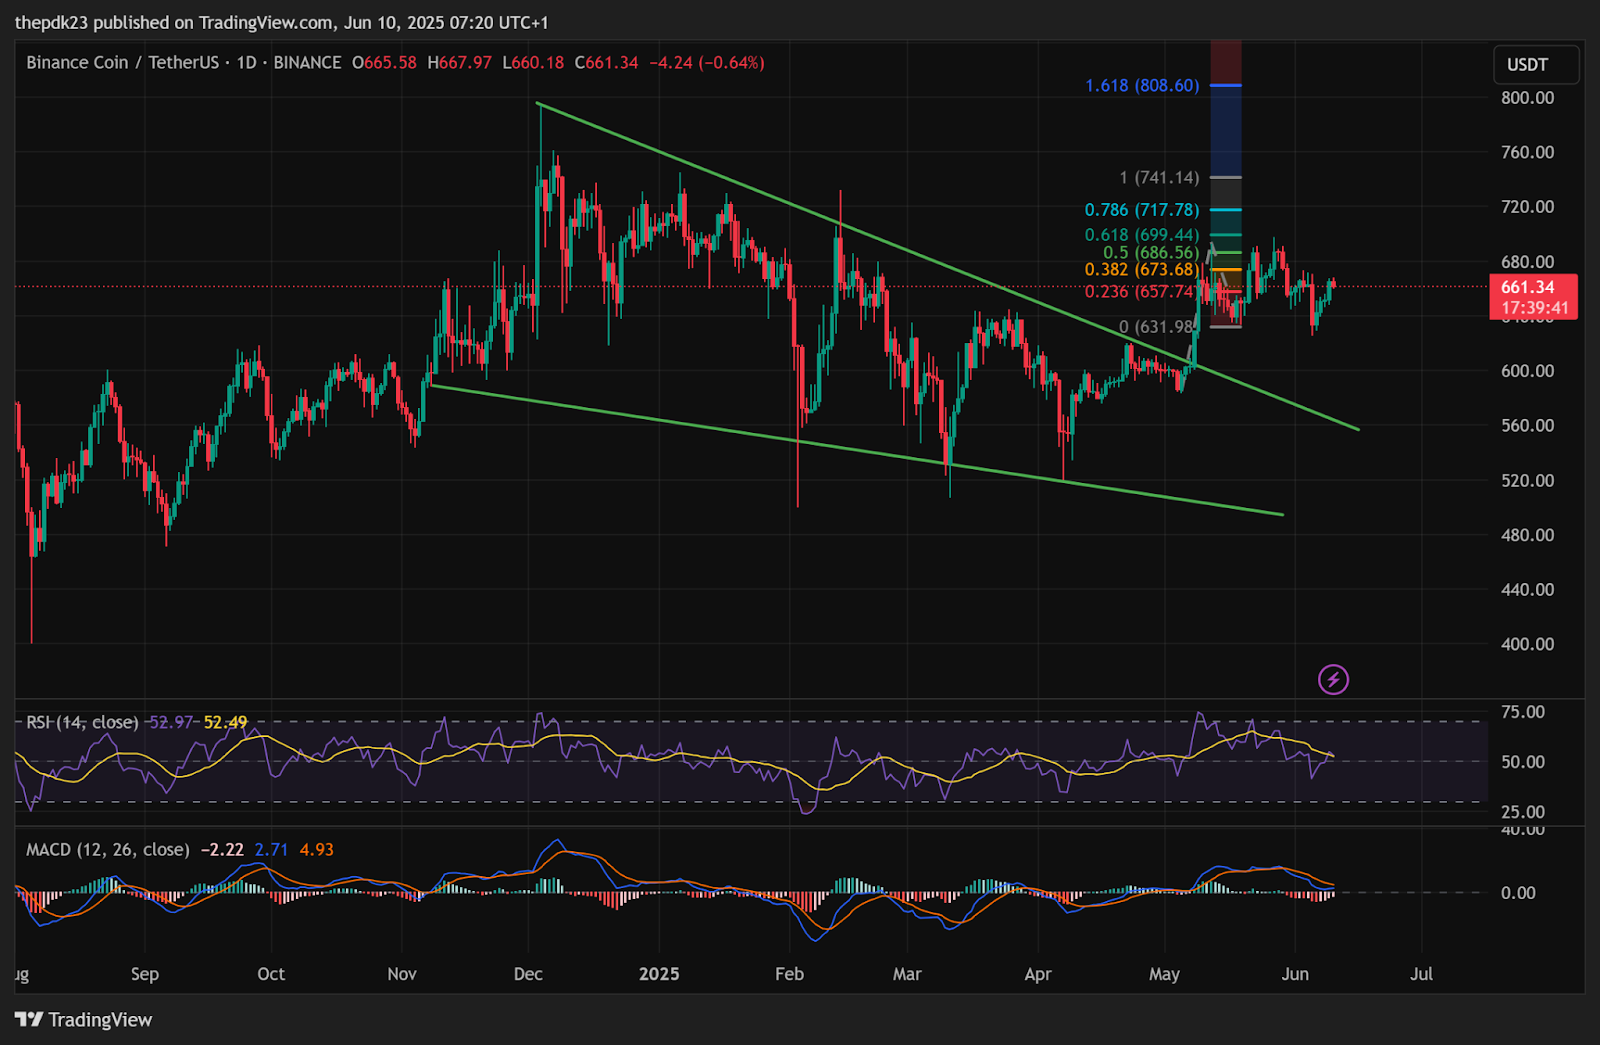Screen dimensions: 1600x1045
Task: Click the 1.618 (808.60) Fibonacci level label
Action: (x=1142, y=86)
